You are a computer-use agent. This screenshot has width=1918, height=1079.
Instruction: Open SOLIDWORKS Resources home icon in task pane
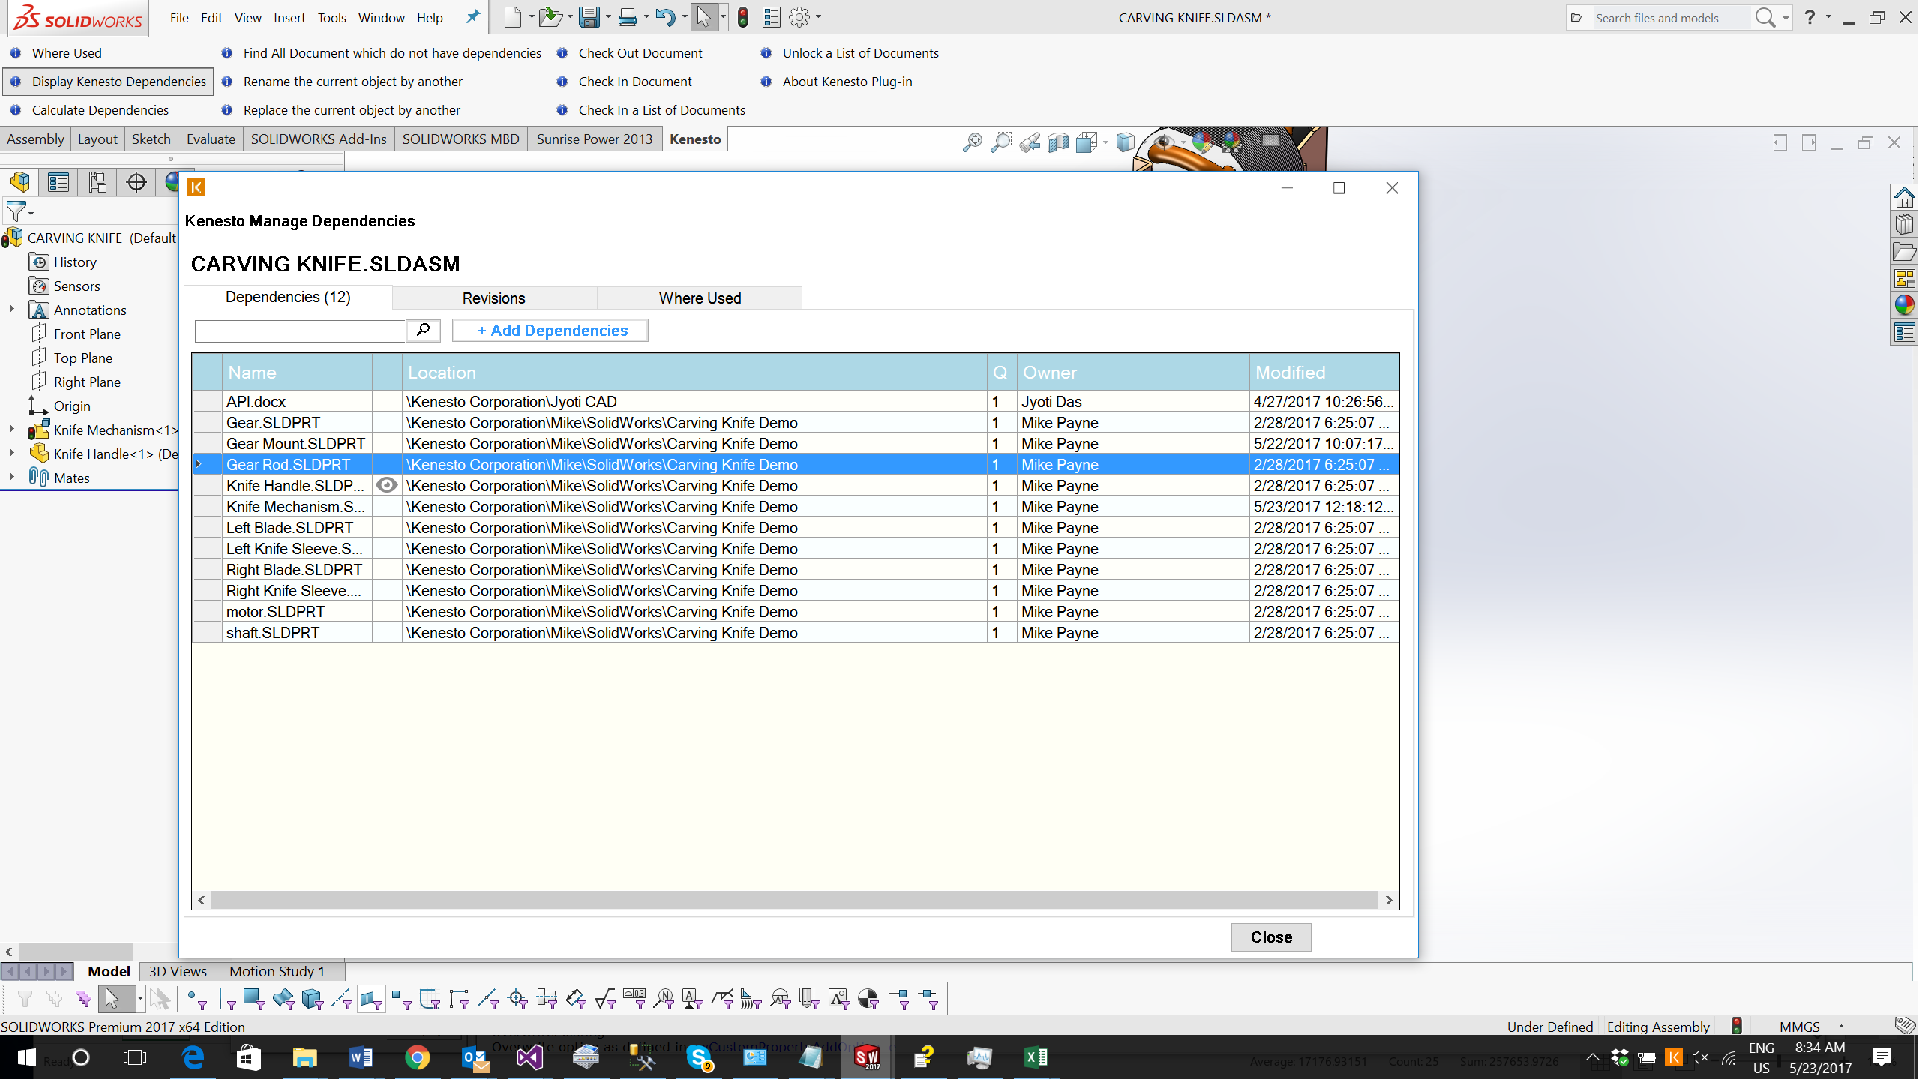1904,197
